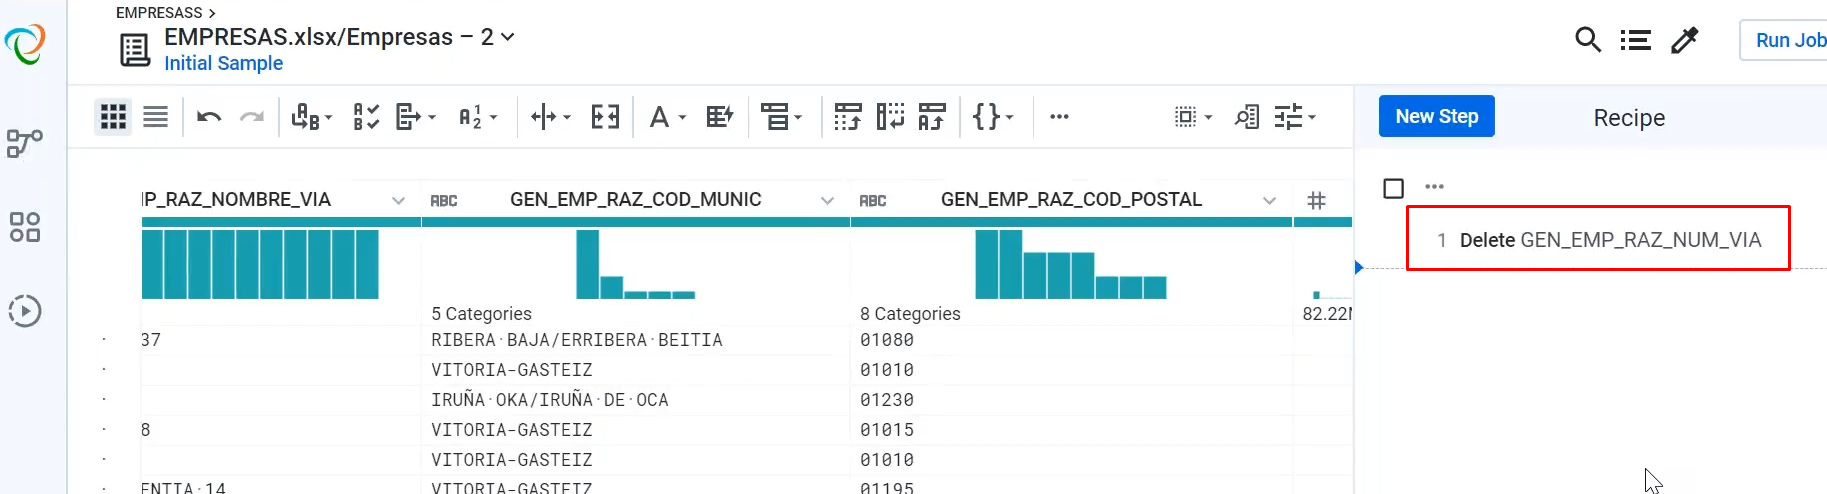
Task: Open the EMPRESASS breadcrumb
Action: pyautogui.click(x=159, y=13)
